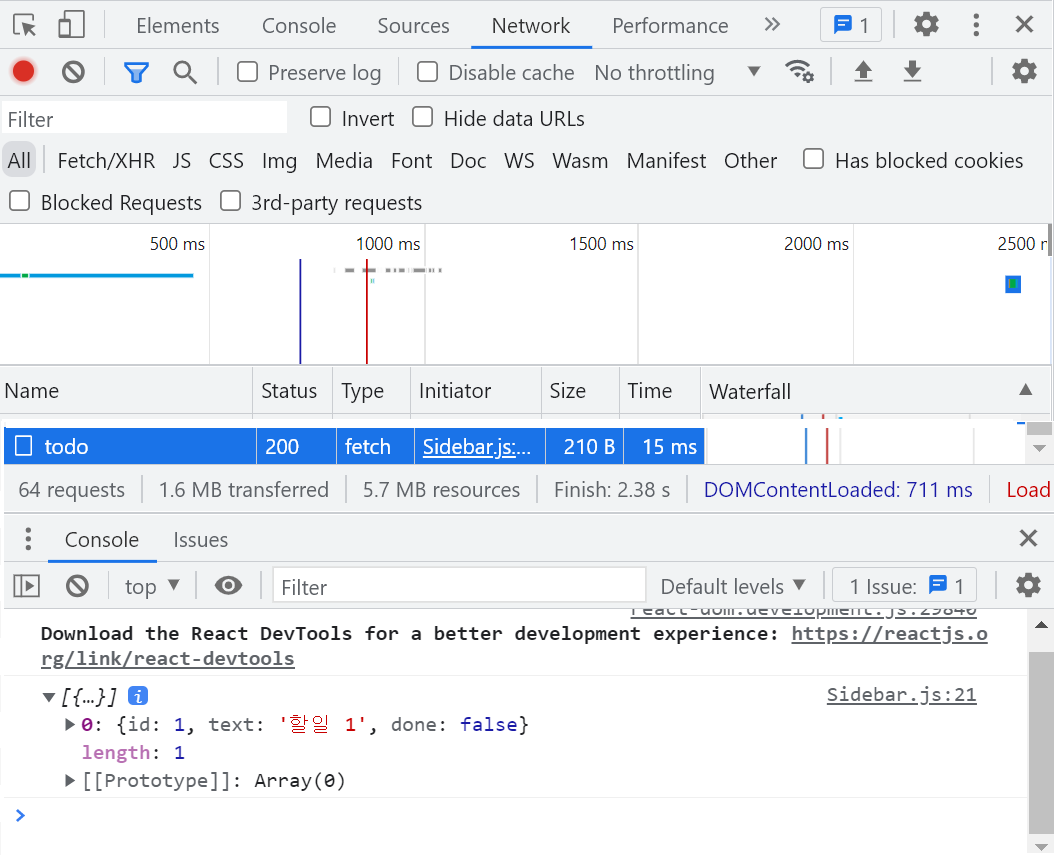Close the DevTools panel
1057x855 pixels.
coord(1024,25)
